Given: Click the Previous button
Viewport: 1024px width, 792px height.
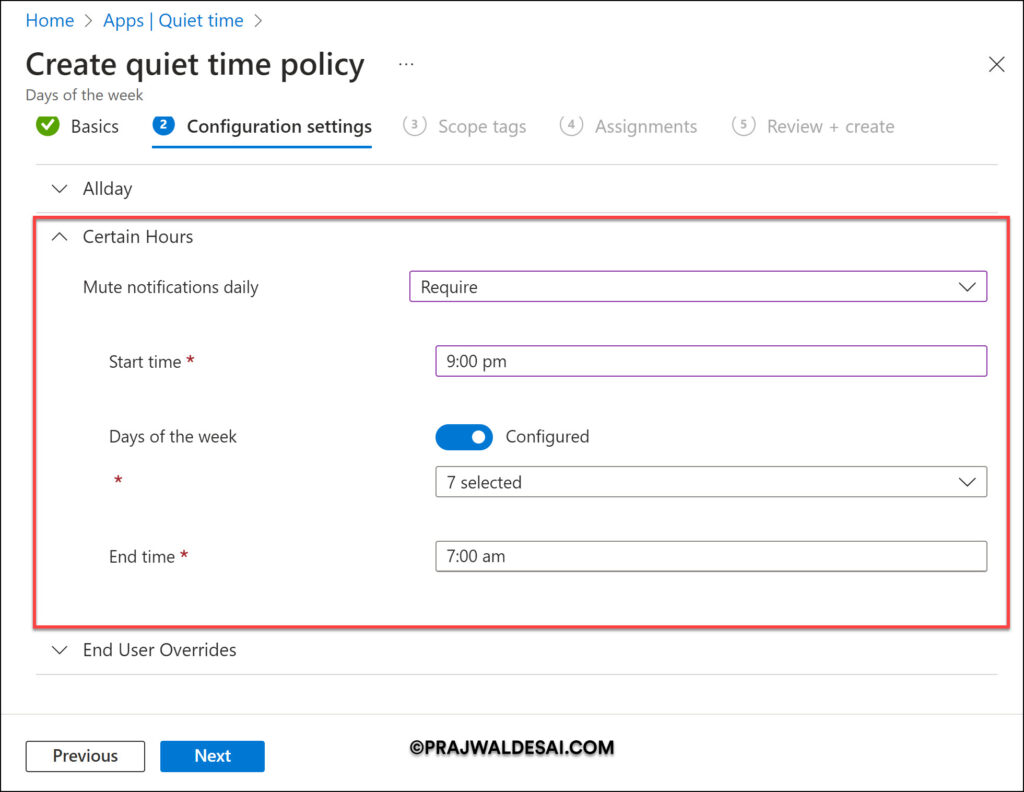Looking at the screenshot, I should coord(85,756).
